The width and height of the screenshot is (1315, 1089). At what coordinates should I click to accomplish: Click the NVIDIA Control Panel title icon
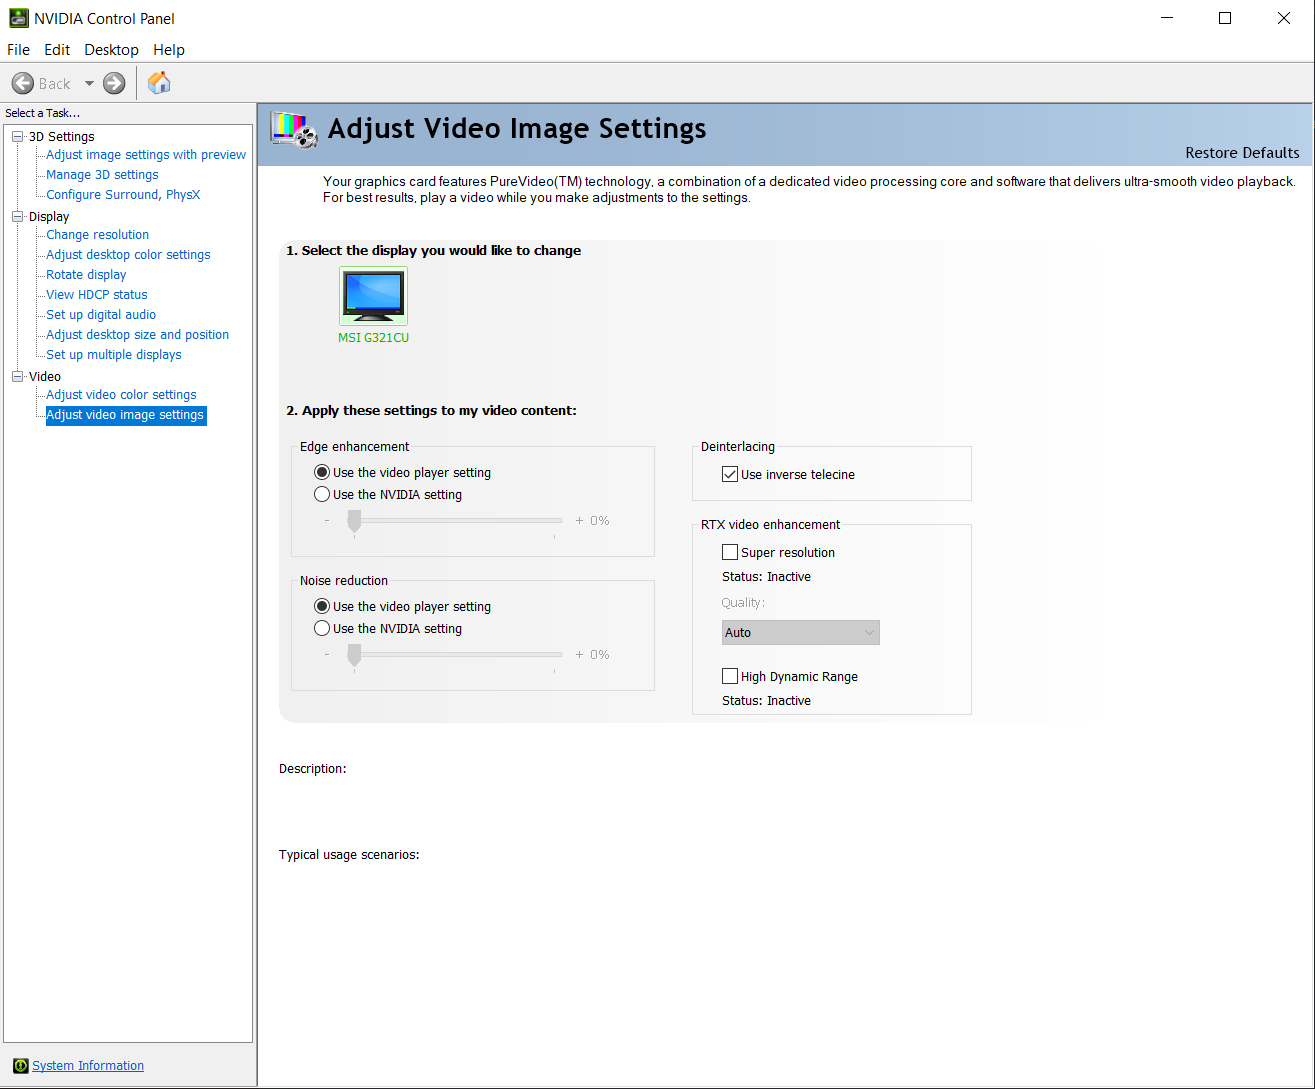coord(18,18)
